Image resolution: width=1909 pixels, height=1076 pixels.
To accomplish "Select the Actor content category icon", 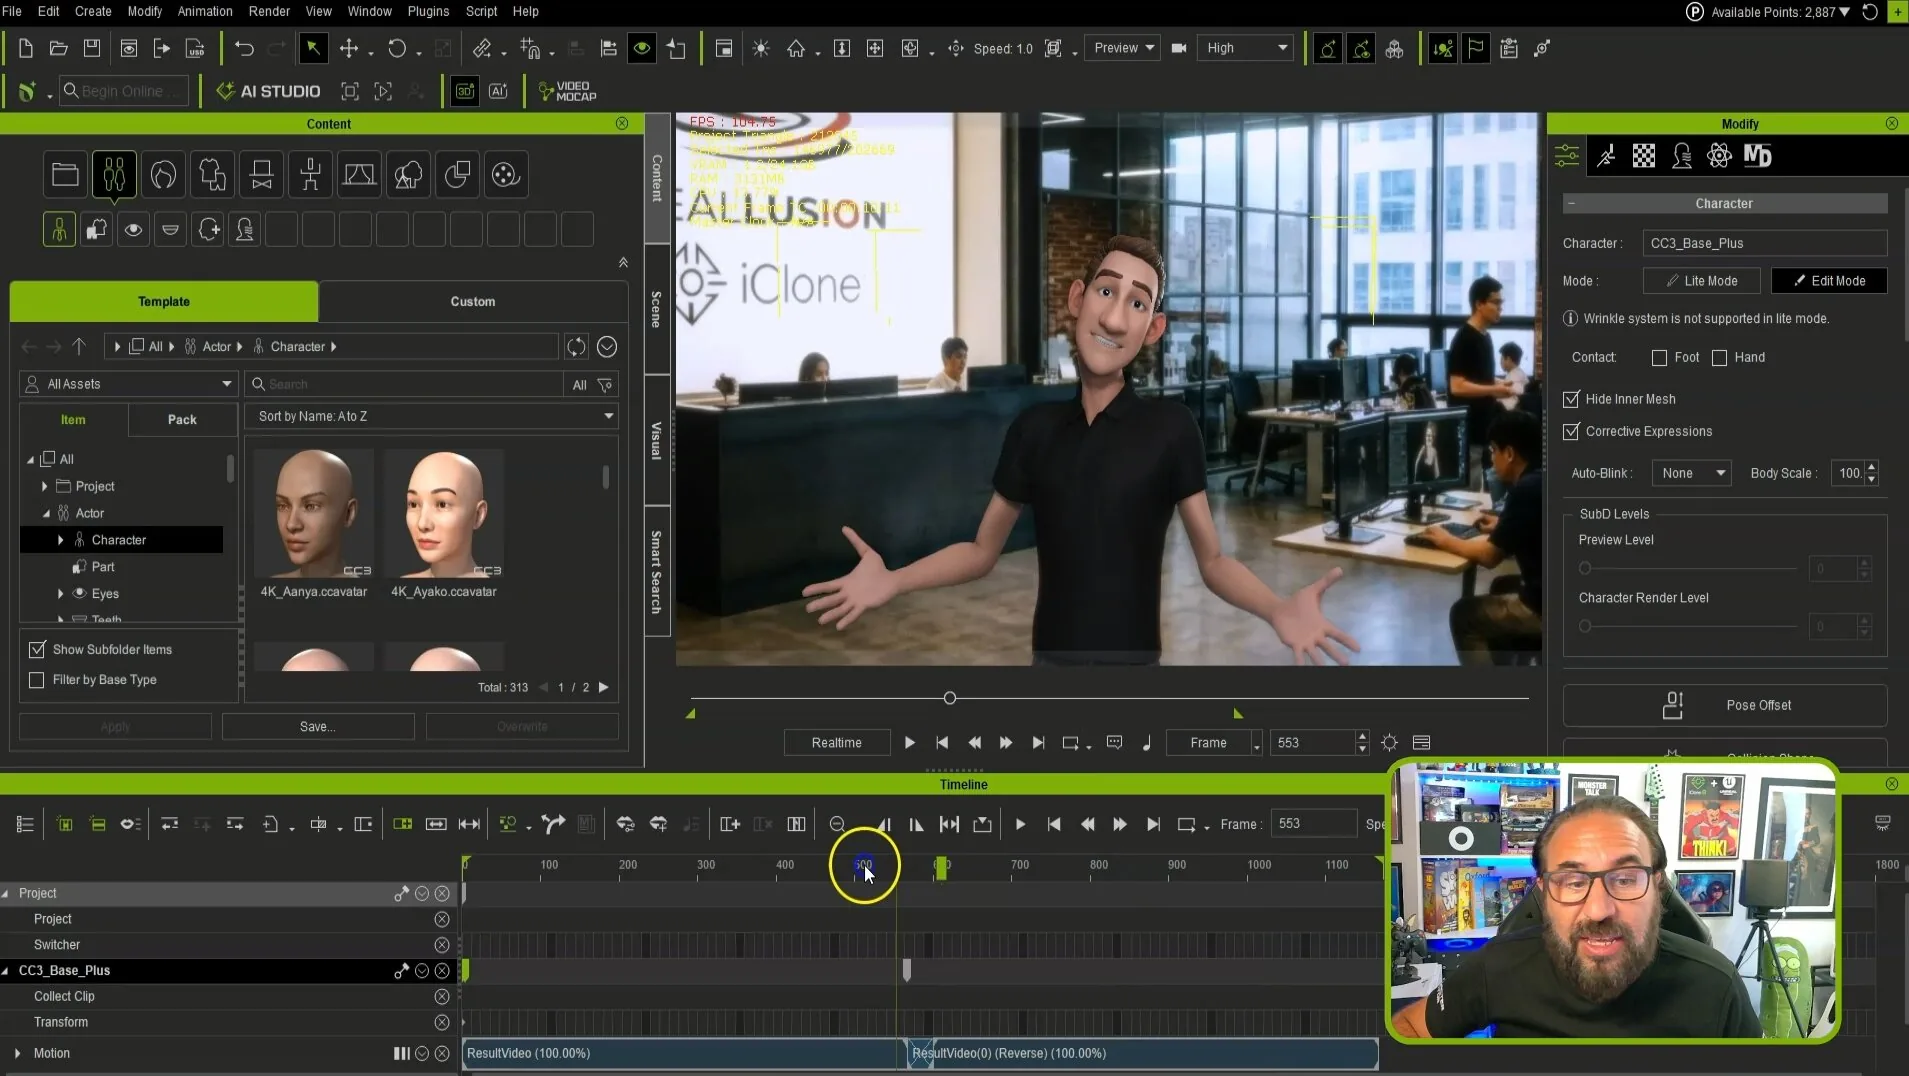I will pos(114,175).
